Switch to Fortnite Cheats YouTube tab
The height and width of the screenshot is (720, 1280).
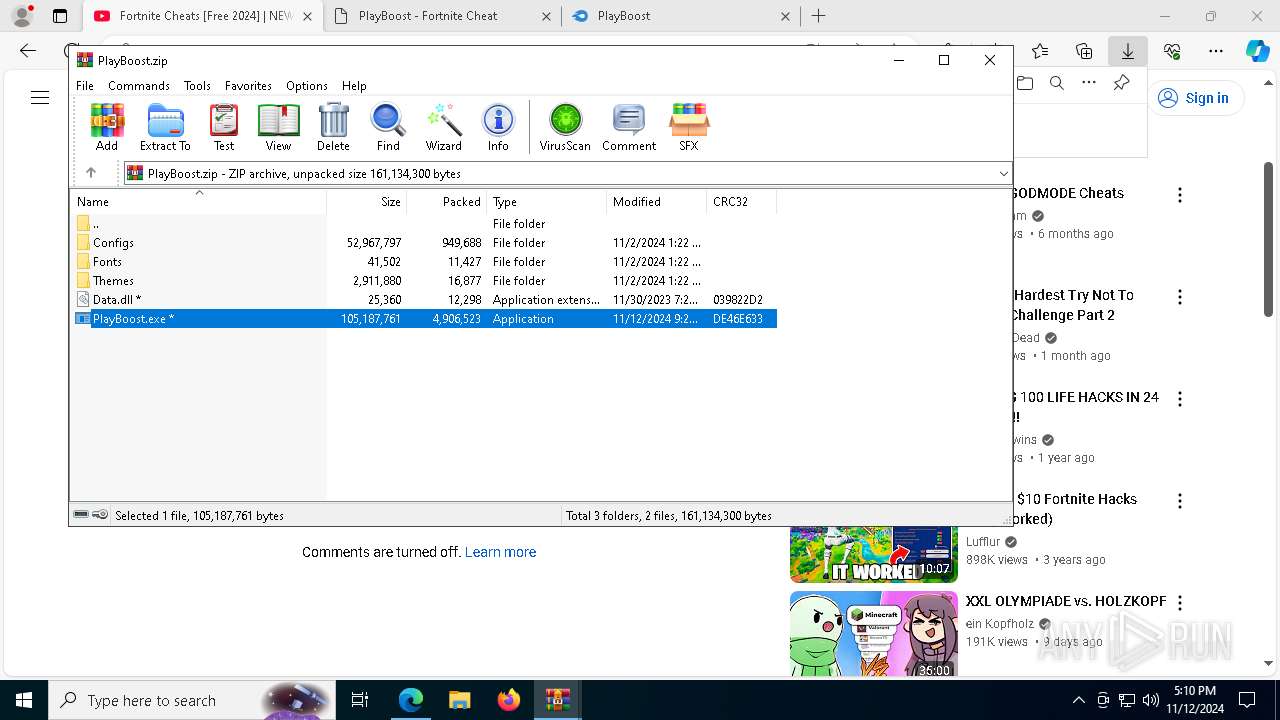tap(202, 16)
